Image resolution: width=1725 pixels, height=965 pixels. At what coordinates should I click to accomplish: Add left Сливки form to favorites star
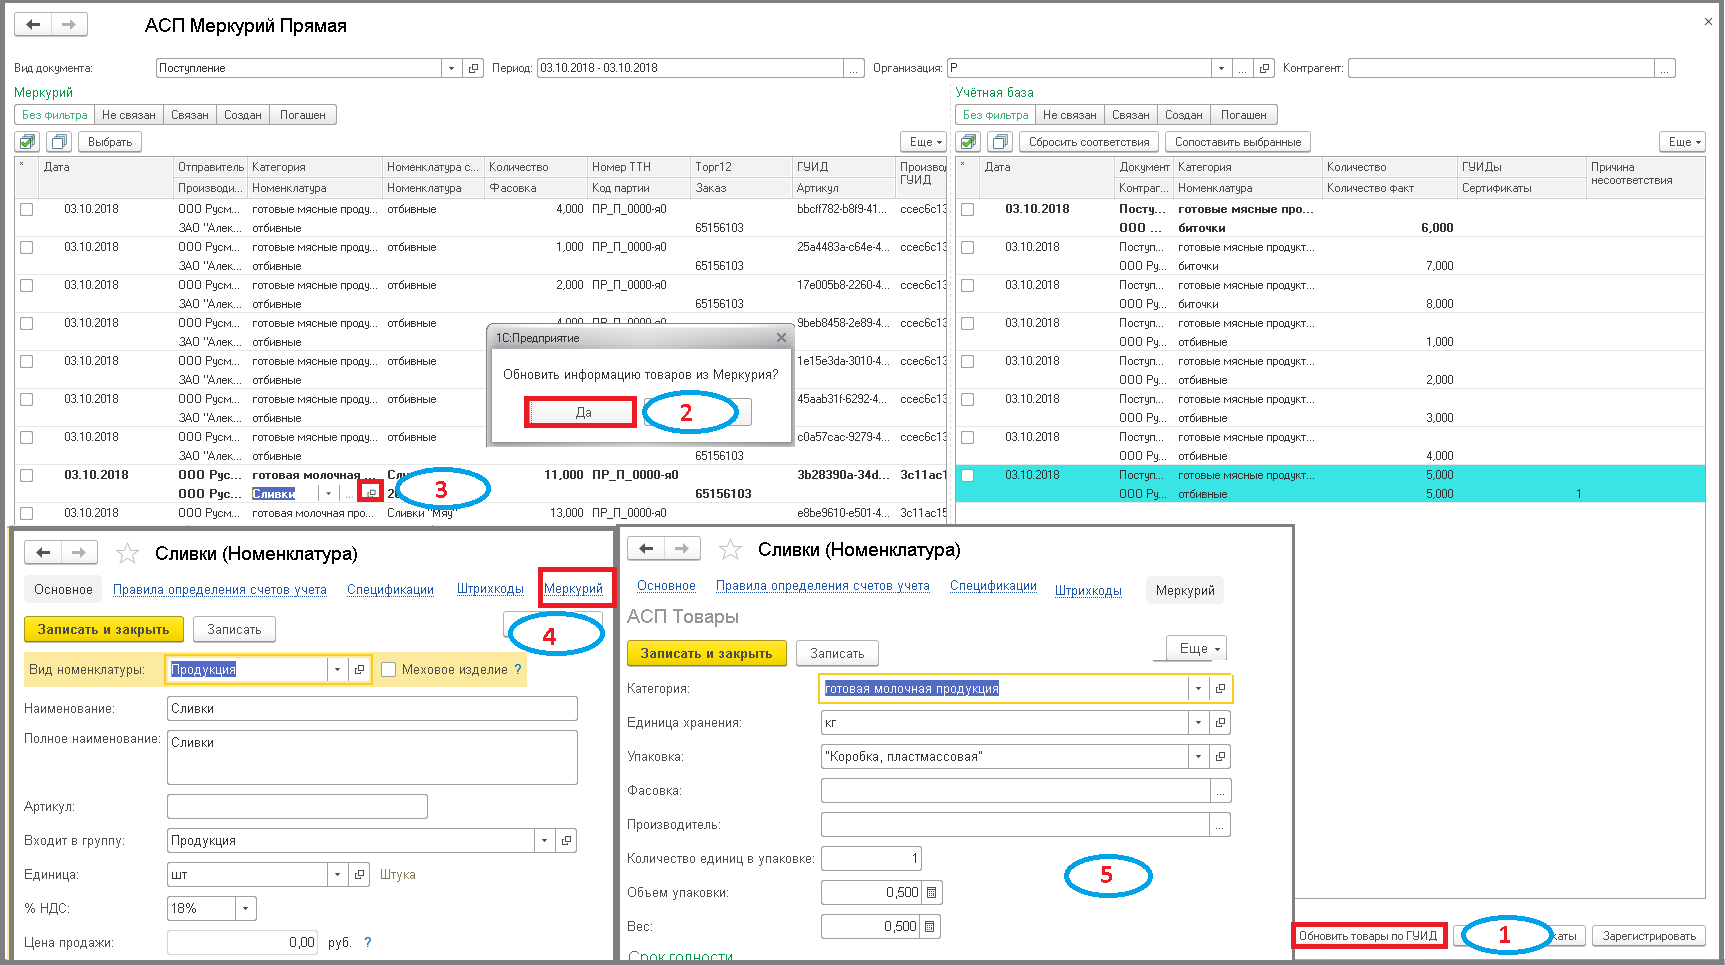(x=127, y=553)
